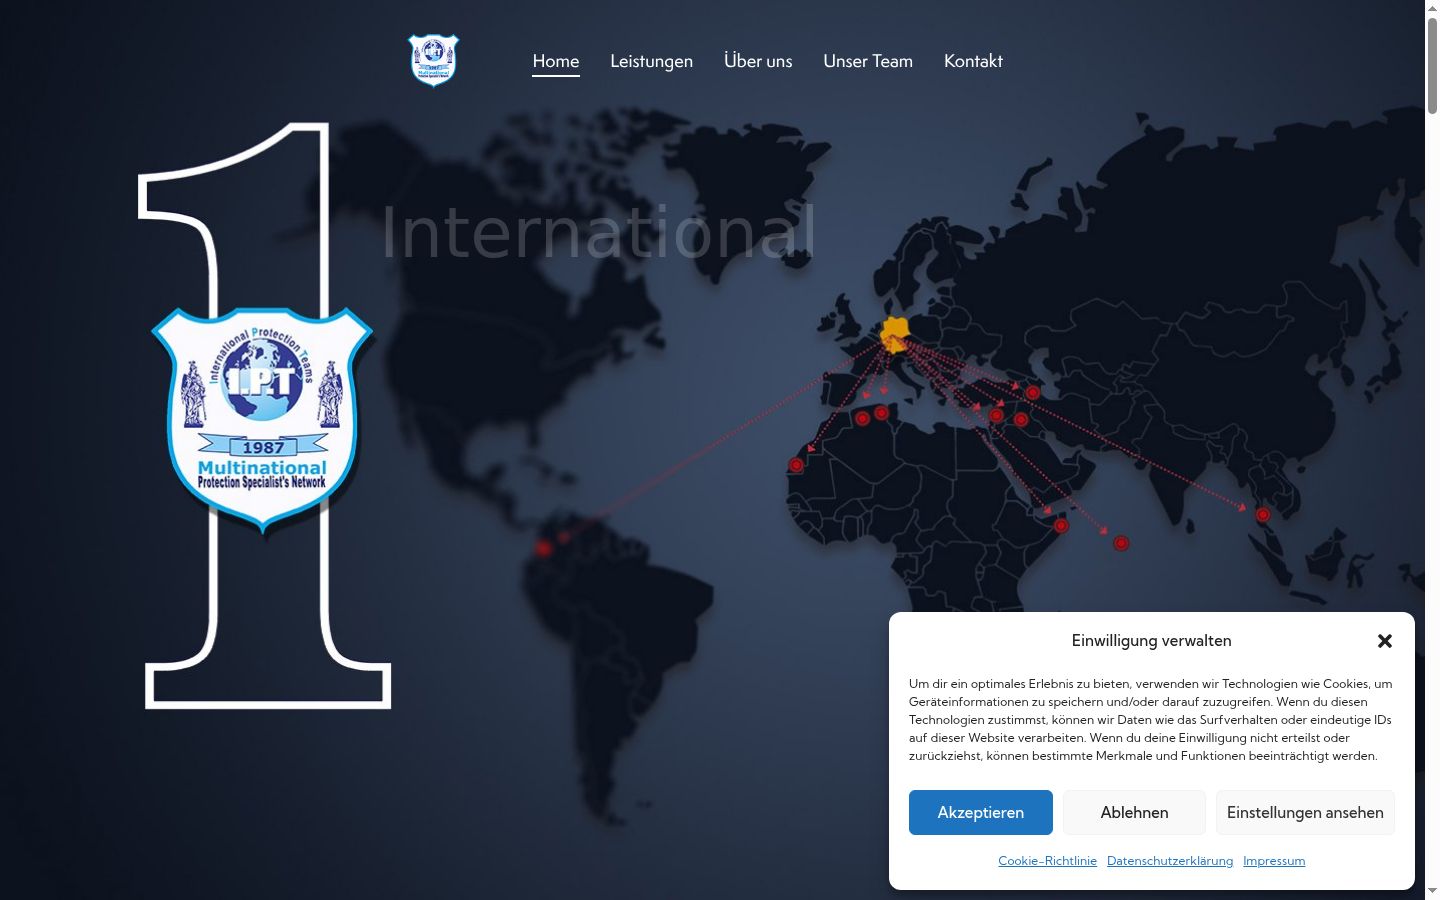Select the red marker in South America
Screen dimensions: 1440x900
pyautogui.click(x=543, y=548)
